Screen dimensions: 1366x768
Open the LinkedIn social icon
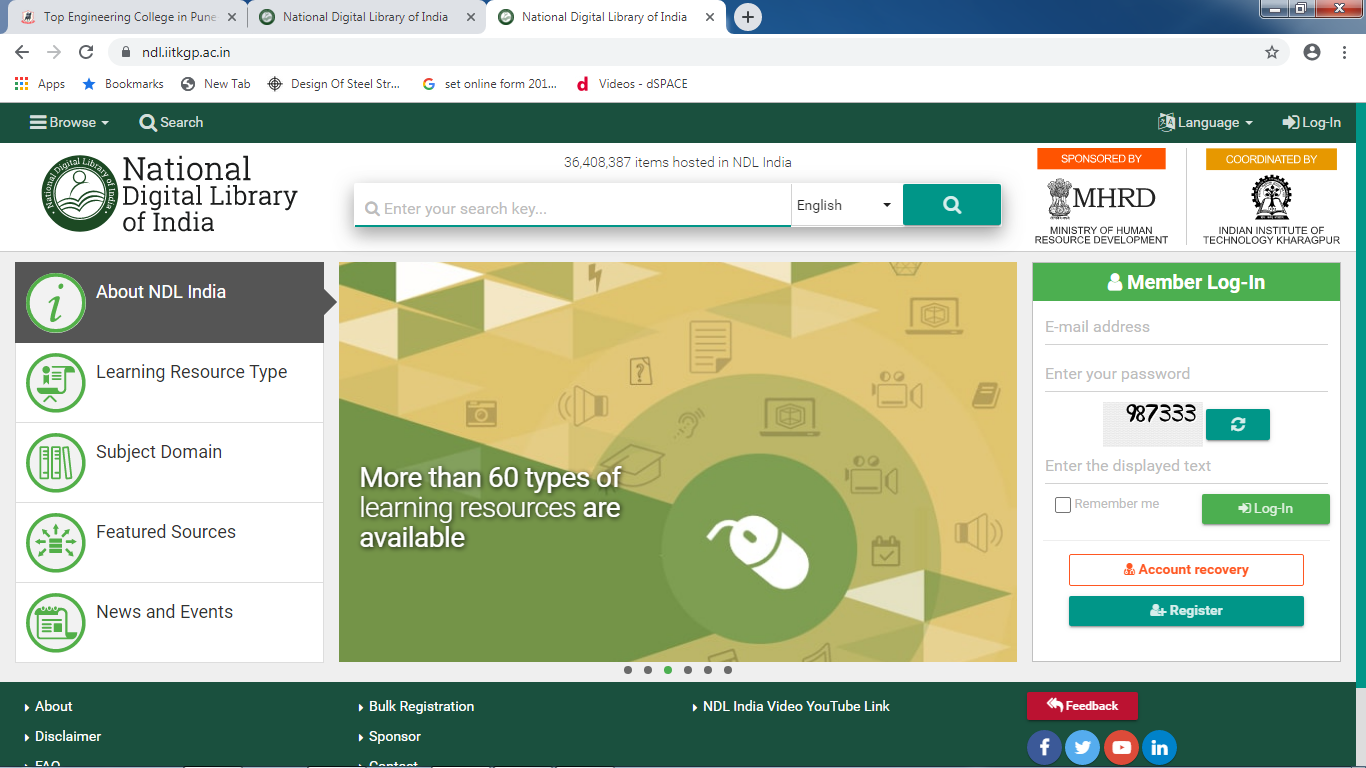(x=1160, y=747)
